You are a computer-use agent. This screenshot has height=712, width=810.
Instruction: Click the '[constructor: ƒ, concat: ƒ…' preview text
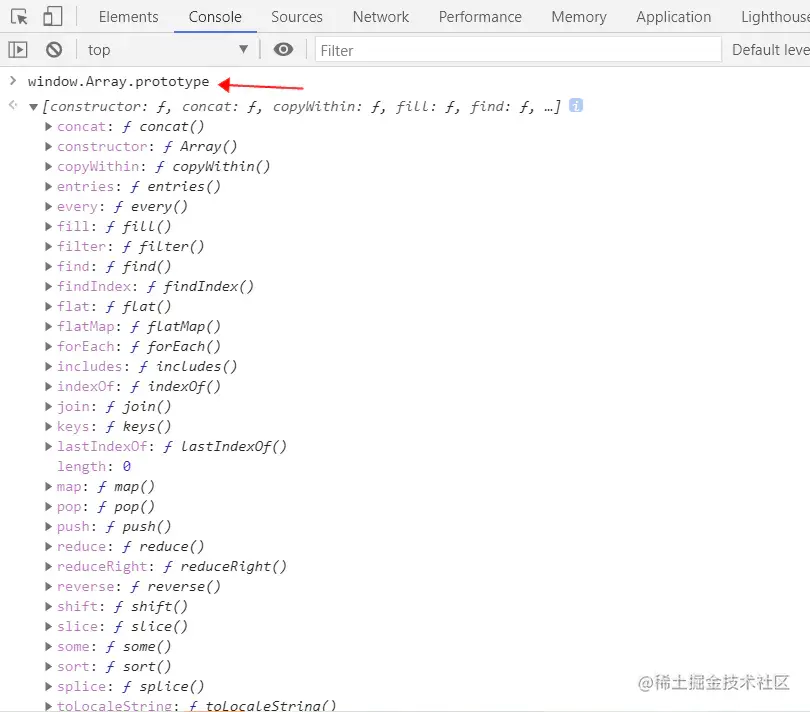pyautogui.click(x=302, y=106)
